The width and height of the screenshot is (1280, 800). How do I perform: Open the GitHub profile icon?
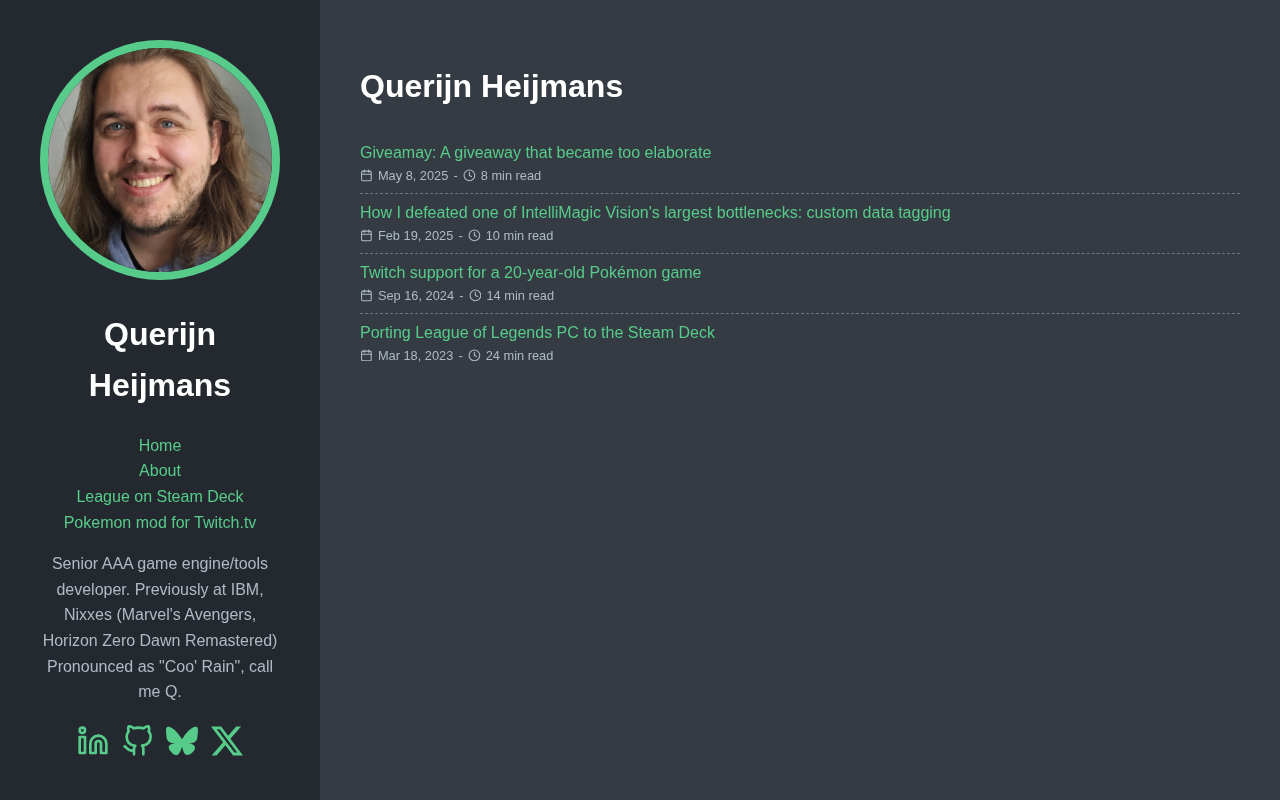pos(138,740)
